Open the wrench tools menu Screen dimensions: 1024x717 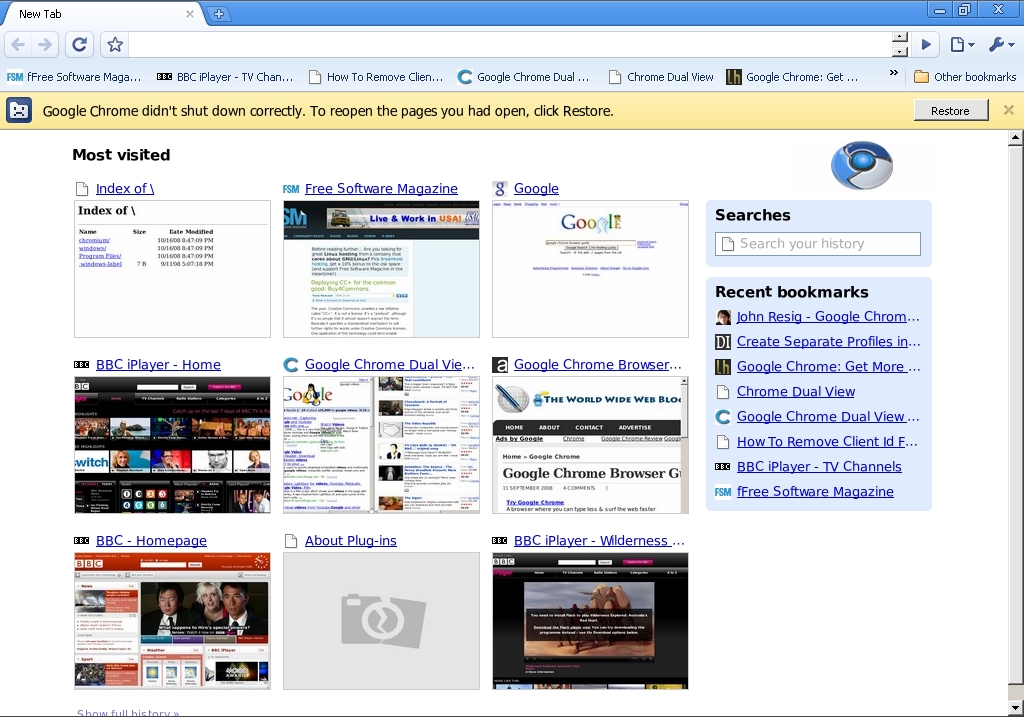click(x=1001, y=44)
